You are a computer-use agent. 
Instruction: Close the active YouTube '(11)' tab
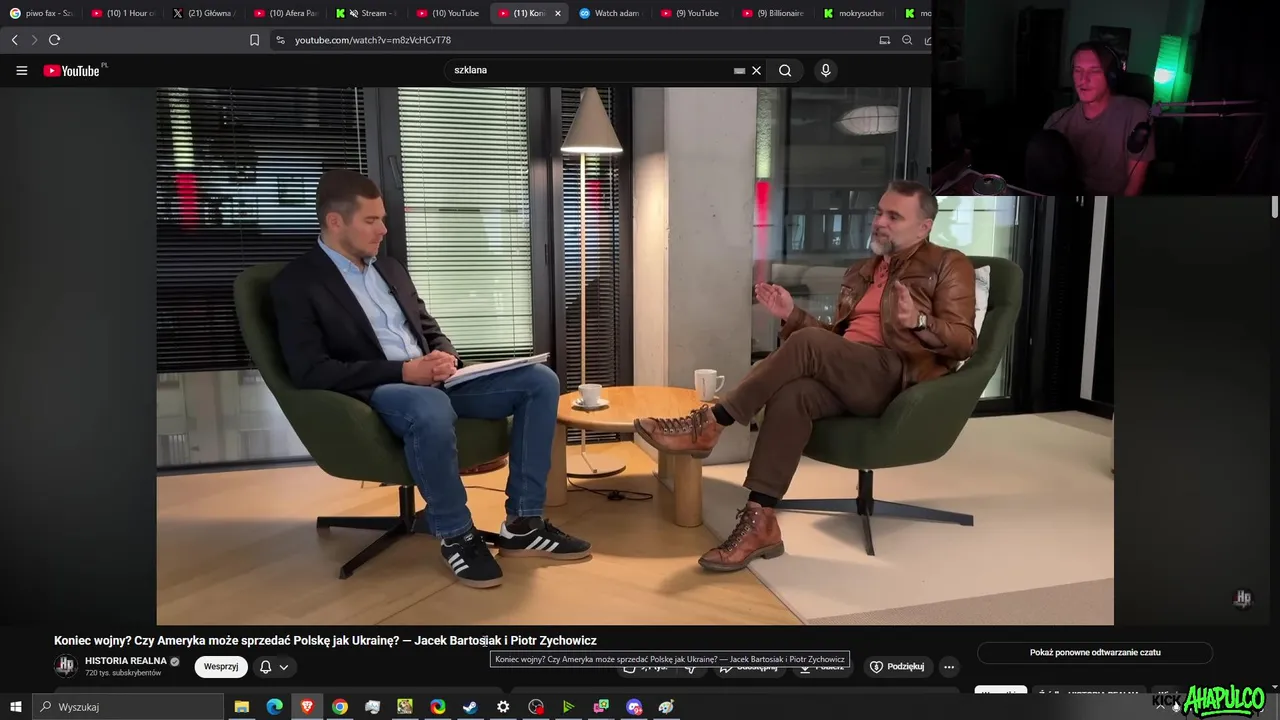click(558, 13)
